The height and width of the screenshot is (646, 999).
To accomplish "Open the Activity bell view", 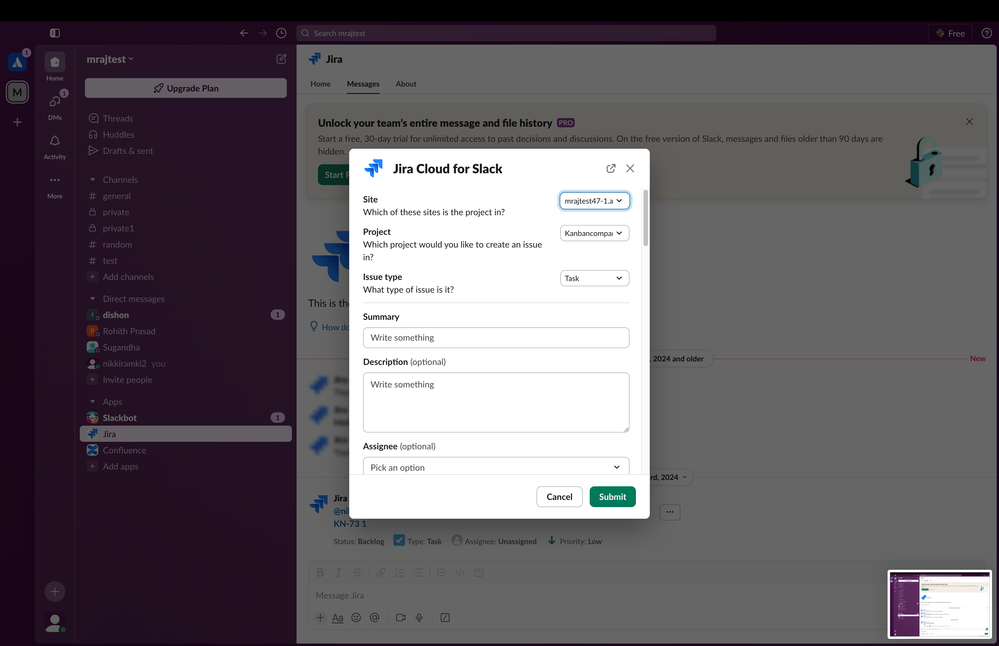I will [55, 146].
